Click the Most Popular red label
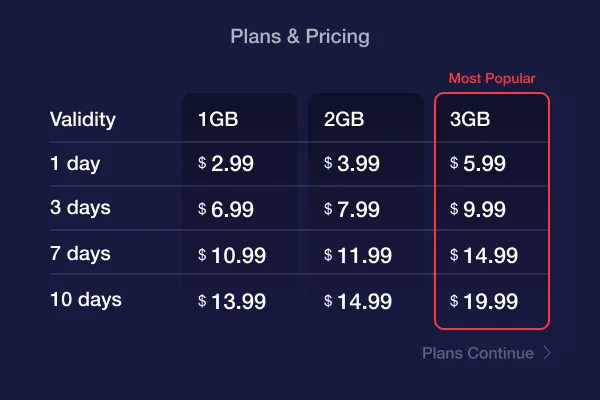This screenshot has width=600, height=400. pyautogui.click(x=492, y=78)
